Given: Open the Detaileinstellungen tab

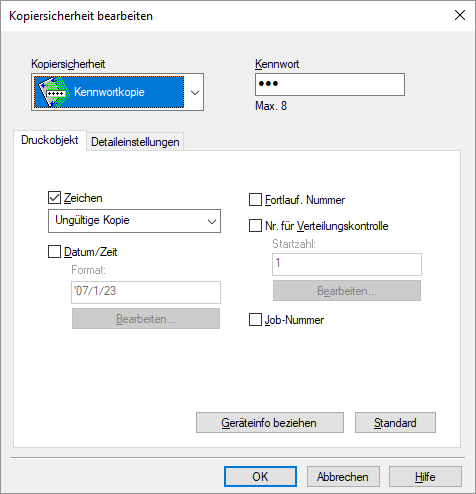Looking at the screenshot, I should [x=135, y=142].
